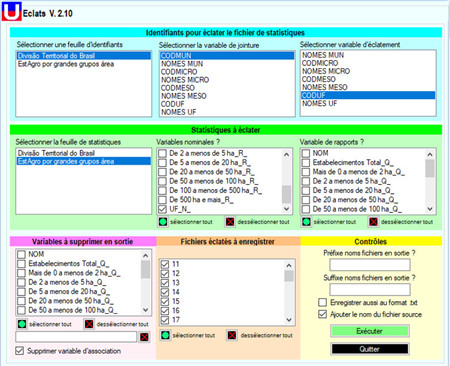The width and height of the screenshot is (450, 366).
Task: Click Variable de rapports scrollbar thumb
Action: 430,168
